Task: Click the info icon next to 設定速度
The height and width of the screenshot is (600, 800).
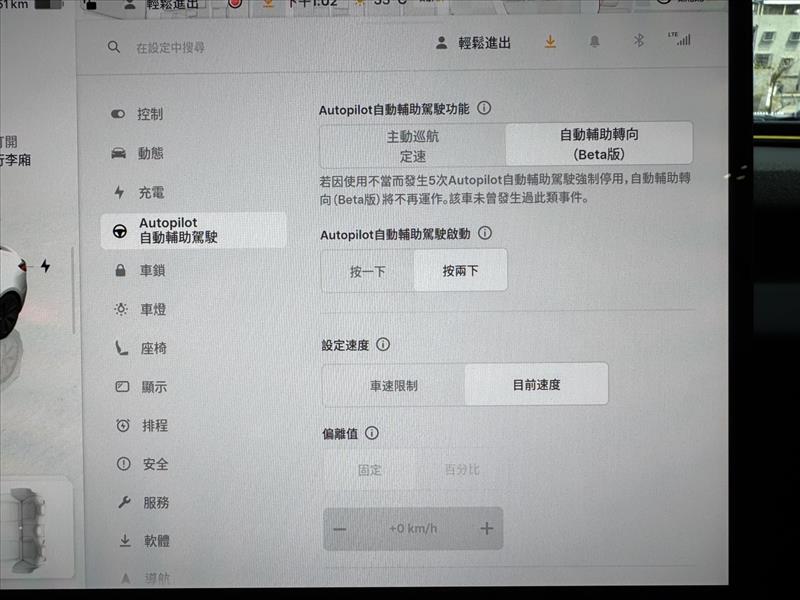Action: tap(383, 345)
